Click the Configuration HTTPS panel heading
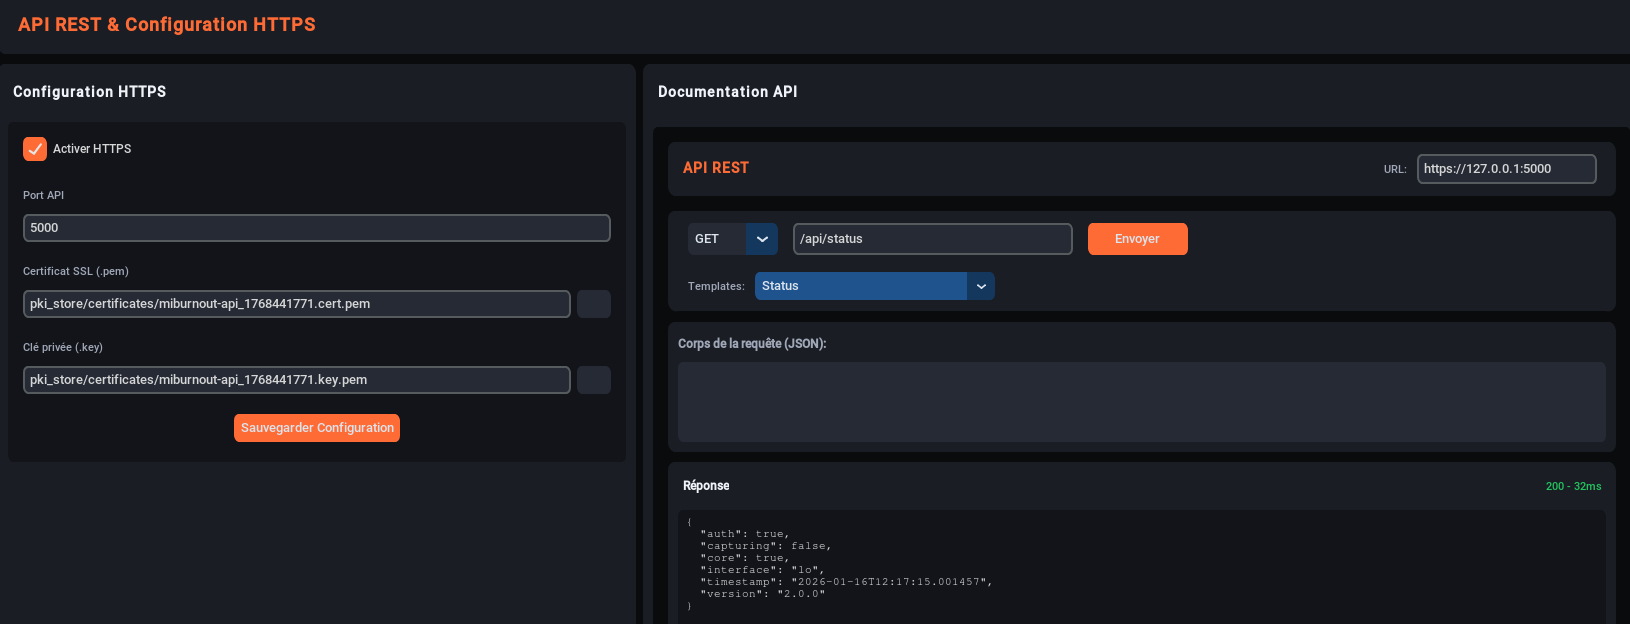This screenshot has height=624, width=1630. tap(90, 92)
